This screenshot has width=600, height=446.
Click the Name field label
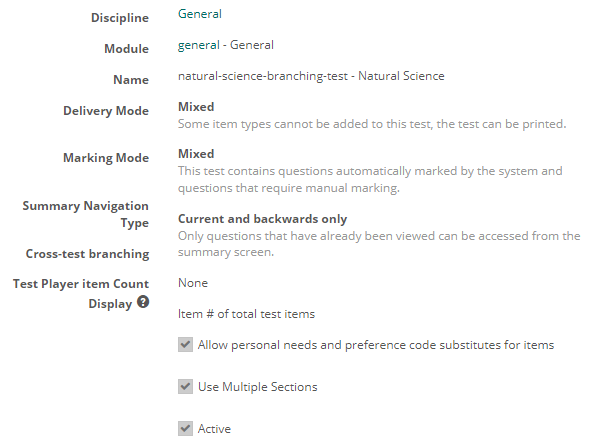pyautogui.click(x=130, y=80)
